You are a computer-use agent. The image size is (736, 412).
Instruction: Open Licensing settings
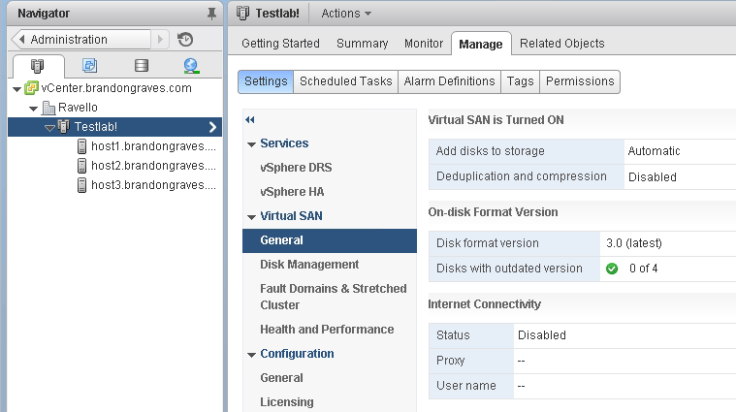[x=287, y=402]
